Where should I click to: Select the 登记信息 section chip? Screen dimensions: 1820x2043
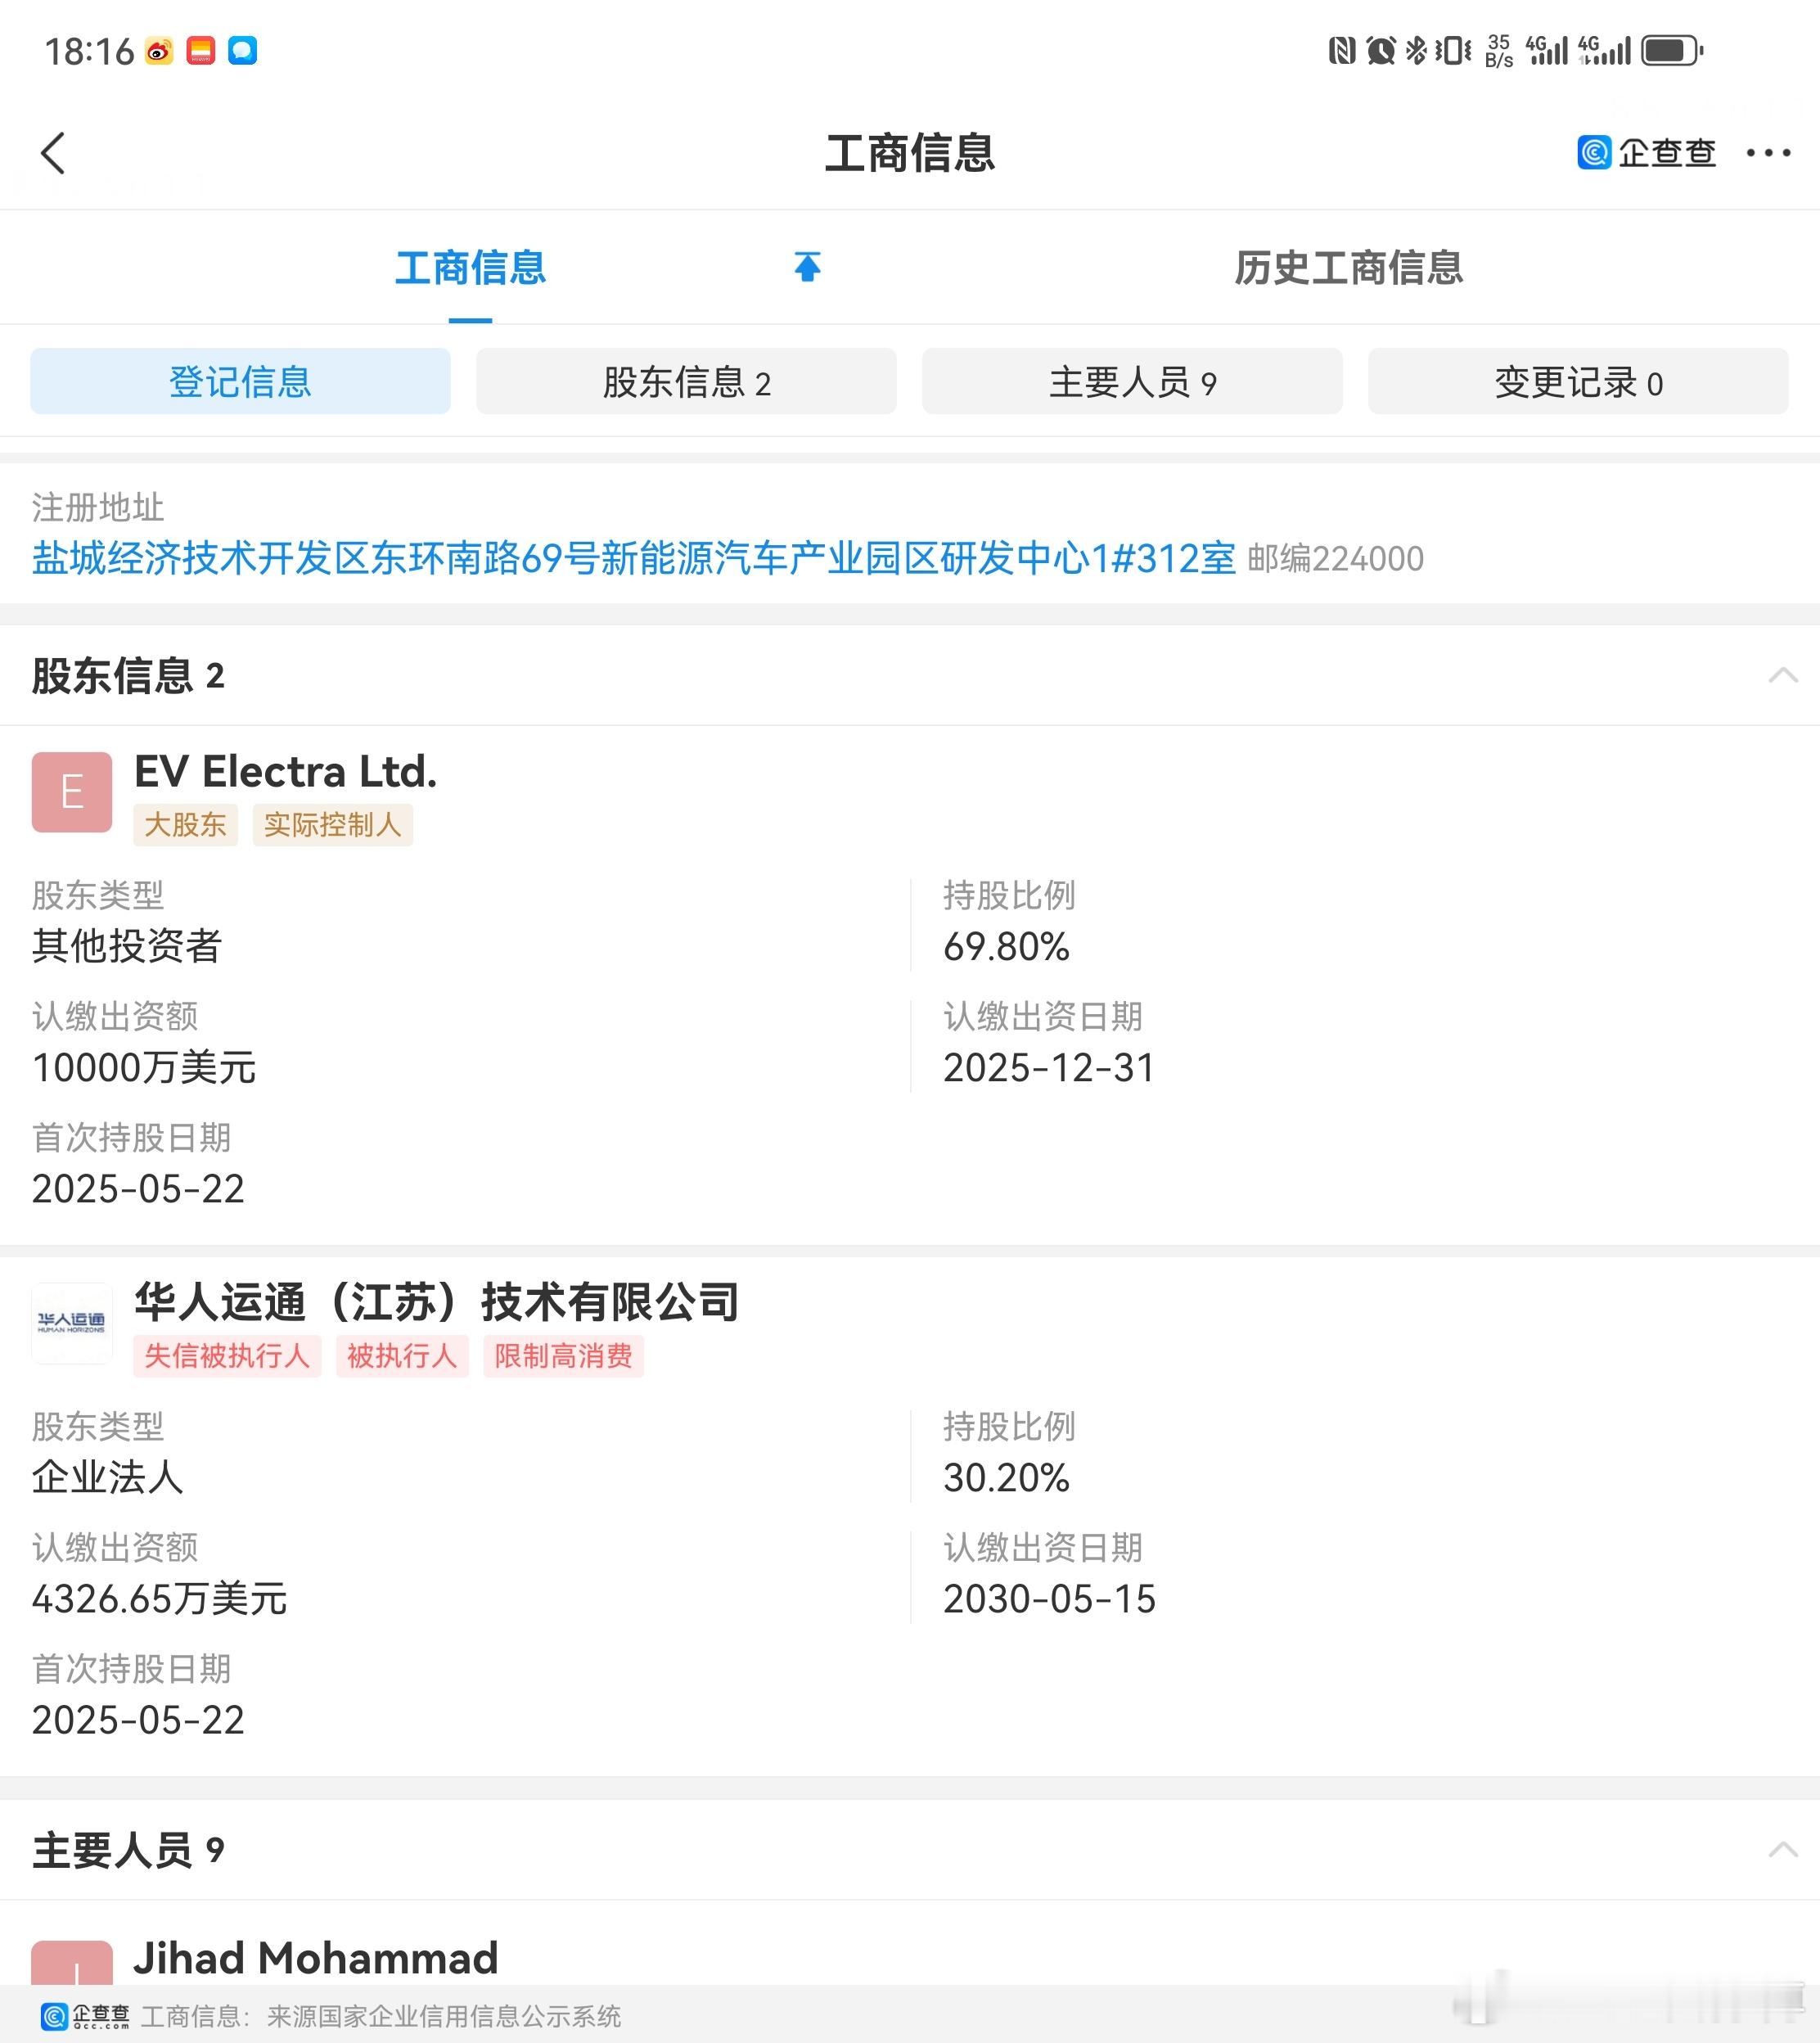pos(240,381)
